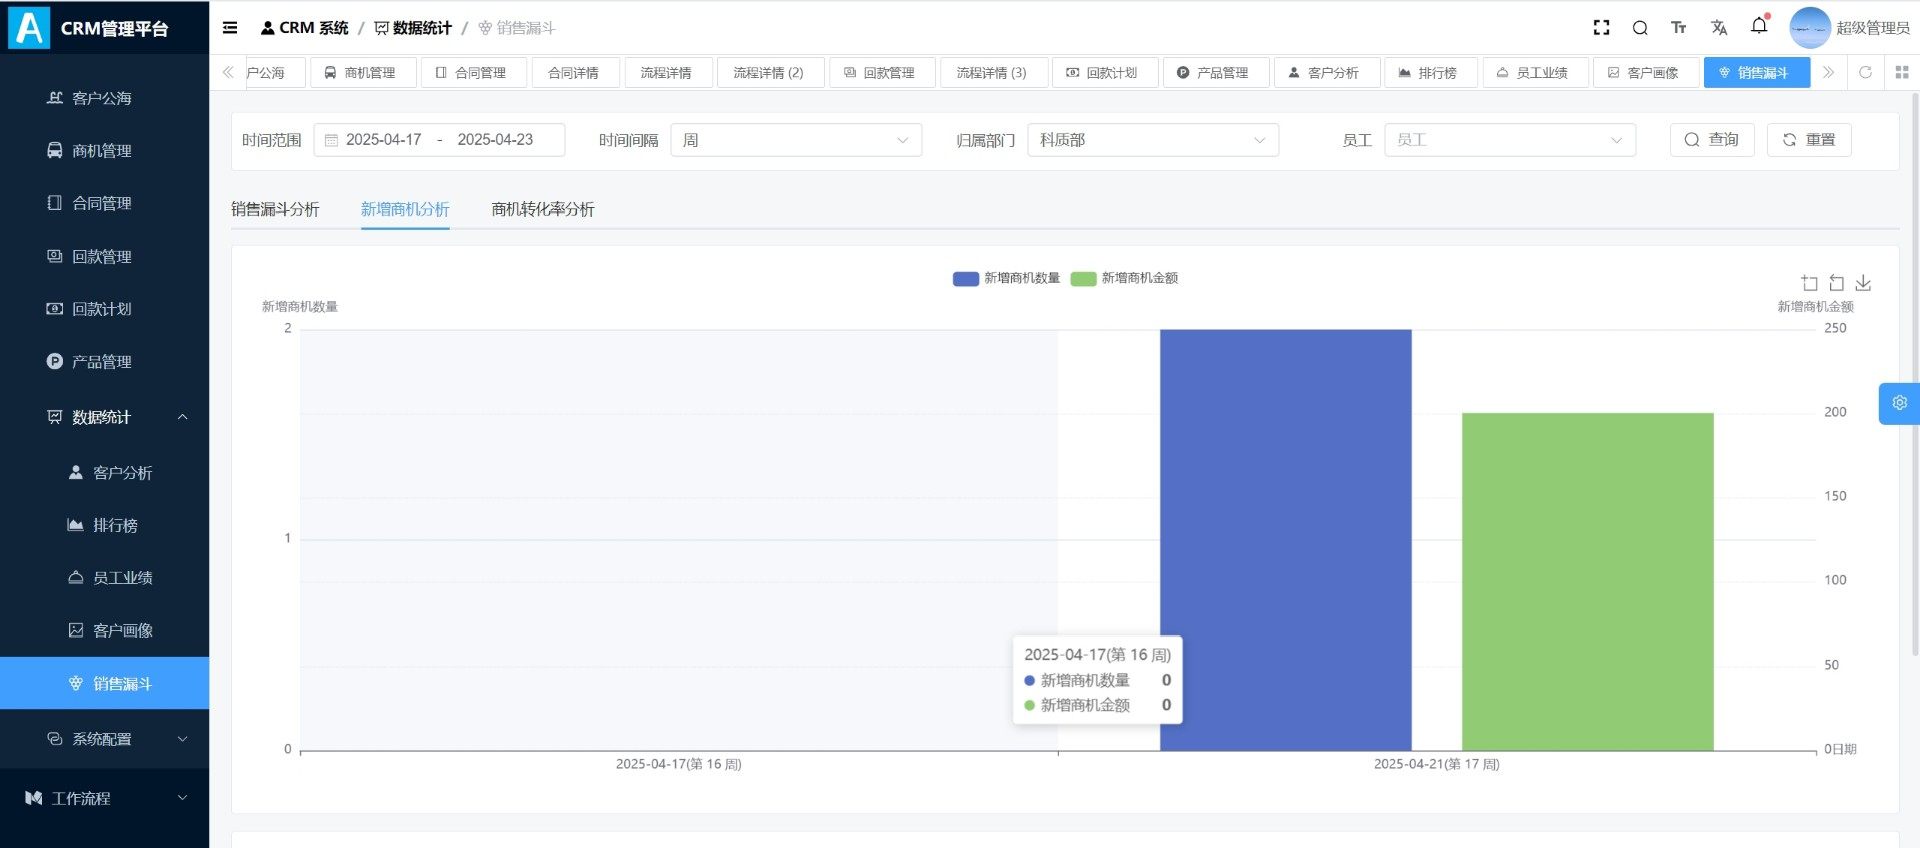Click the user avatar image
Viewport: 1920px width, 848px height.
click(1810, 28)
